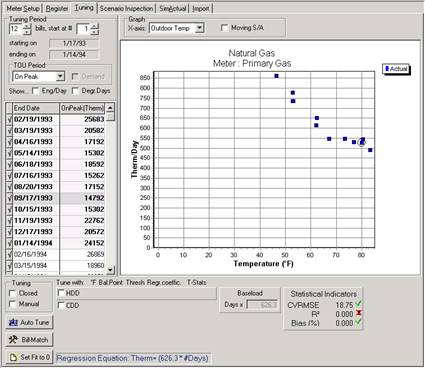Toggle the Moving S/A checkbox
425x368 pixels.
coord(225,28)
